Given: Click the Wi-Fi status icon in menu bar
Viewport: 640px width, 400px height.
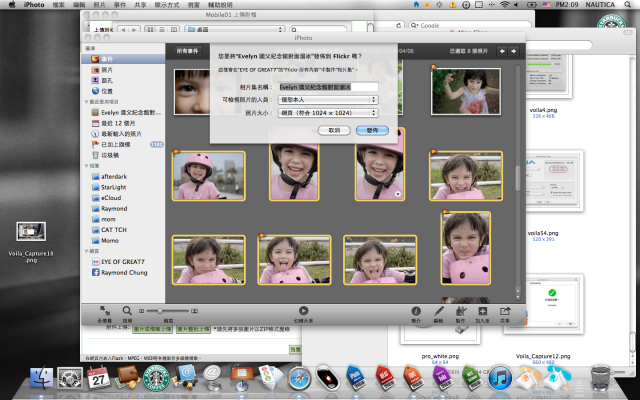Looking at the screenshot, I should coord(504,5).
